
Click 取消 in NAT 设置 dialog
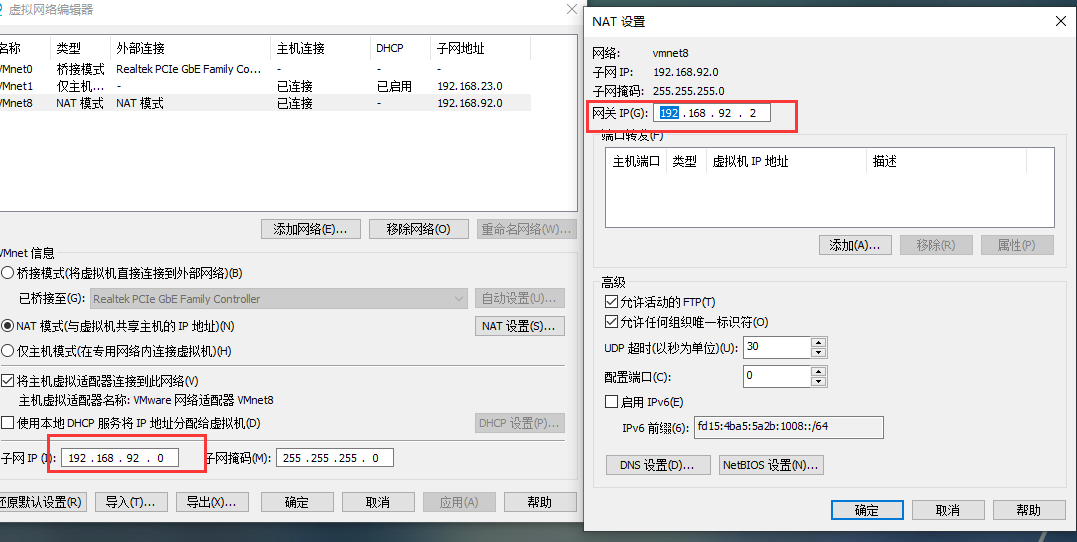(948, 510)
